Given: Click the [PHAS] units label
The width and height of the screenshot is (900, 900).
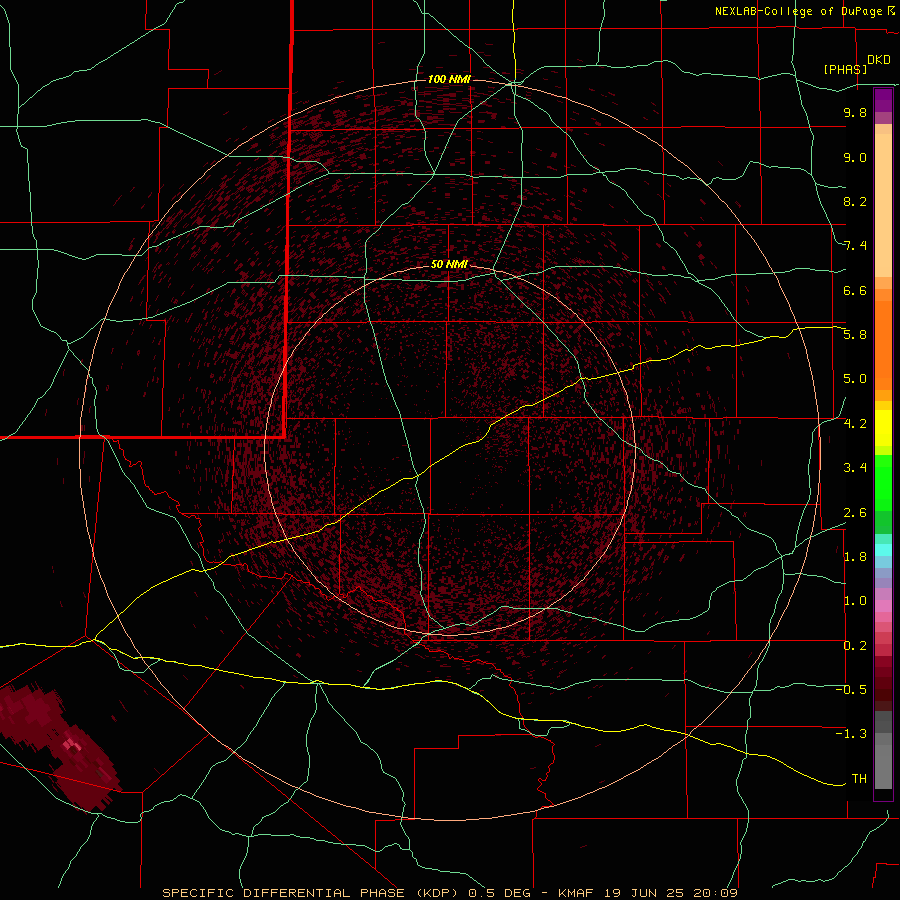Looking at the screenshot, I should click(845, 69).
